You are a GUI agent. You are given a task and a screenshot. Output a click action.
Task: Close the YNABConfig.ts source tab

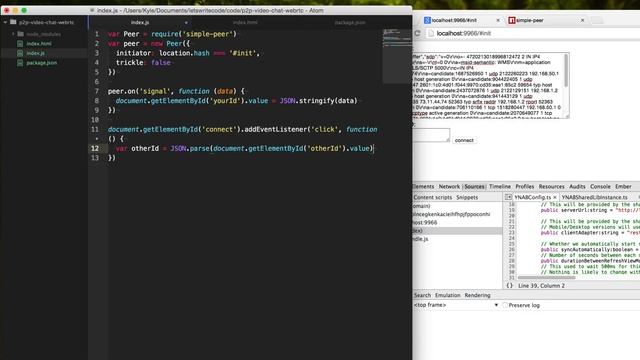[555, 197]
